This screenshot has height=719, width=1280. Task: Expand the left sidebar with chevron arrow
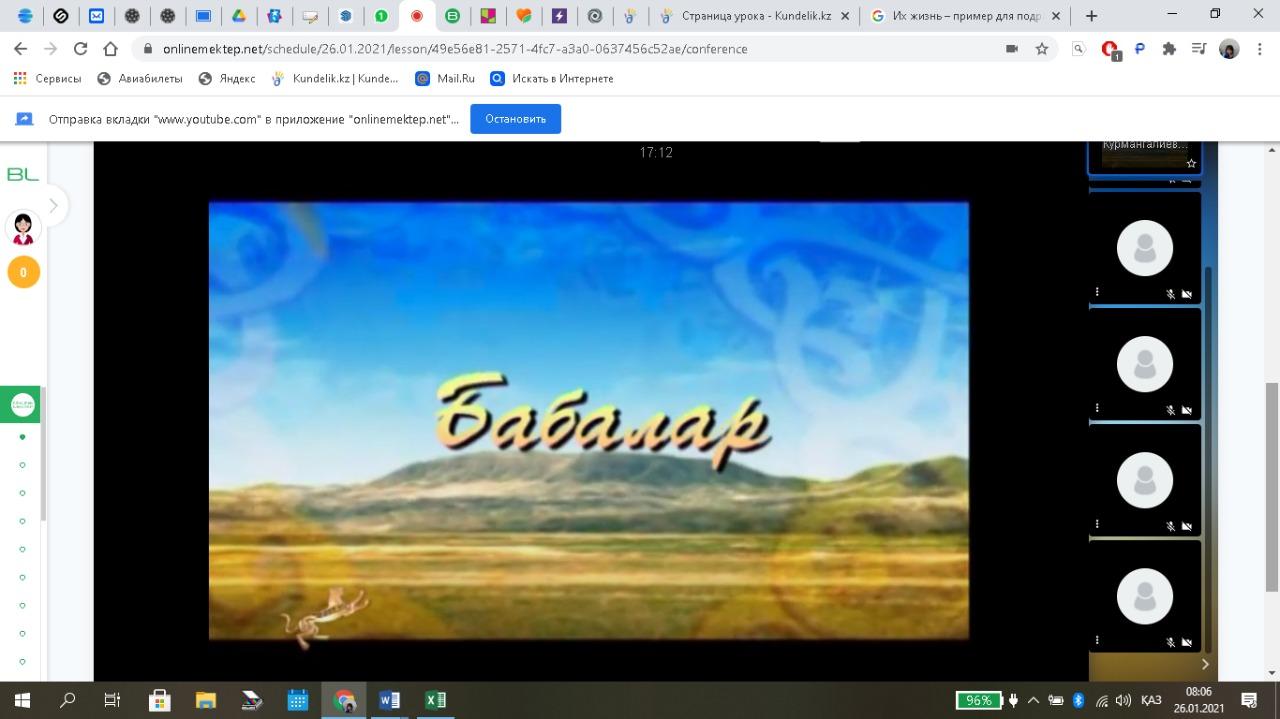53,206
